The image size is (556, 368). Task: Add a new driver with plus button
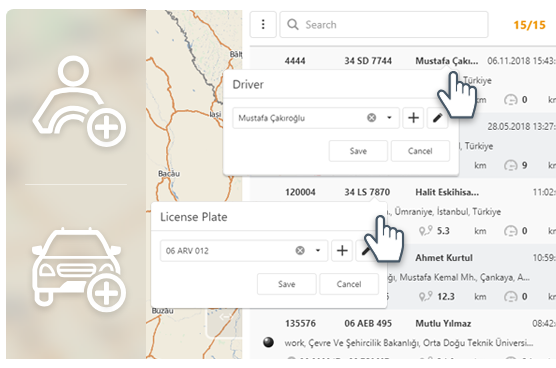click(413, 118)
